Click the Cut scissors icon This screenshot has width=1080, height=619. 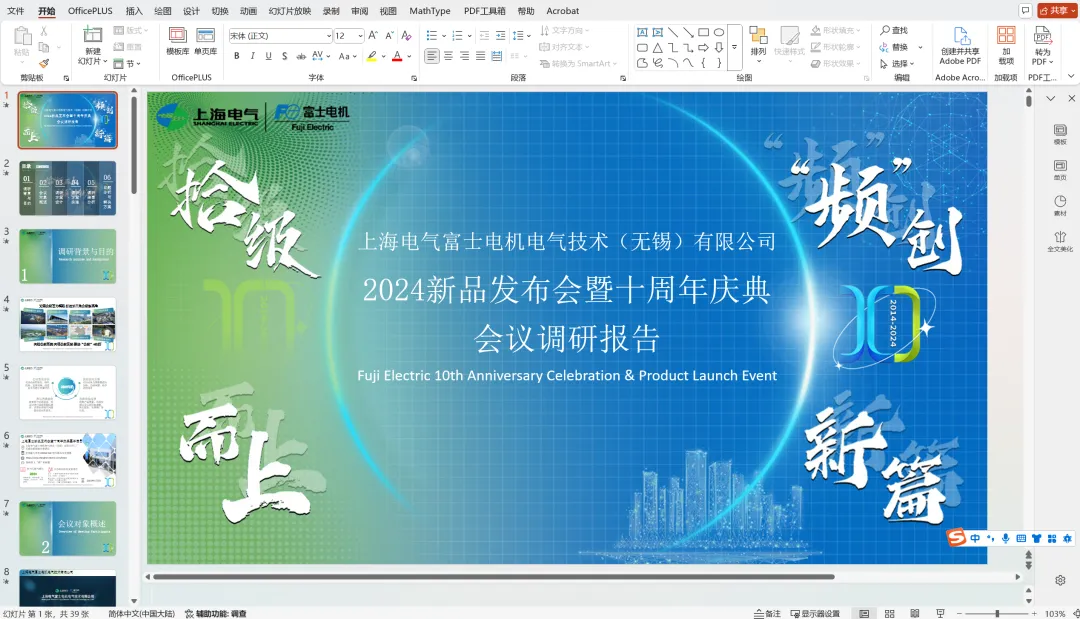click(44, 31)
